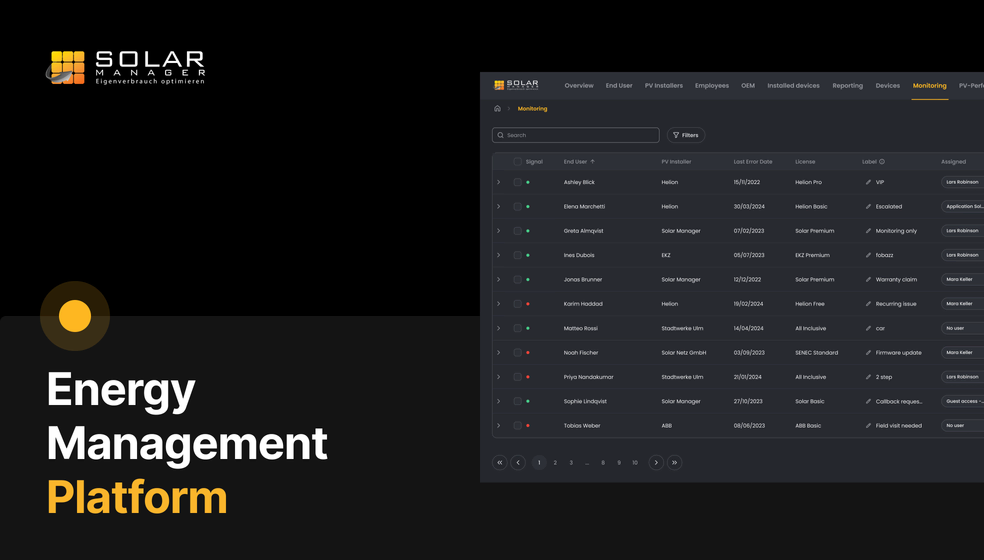The height and width of the screenshot is (560, 984).
Task: Edit pencil icon for Callback request label
Action: tap(869, 401)
